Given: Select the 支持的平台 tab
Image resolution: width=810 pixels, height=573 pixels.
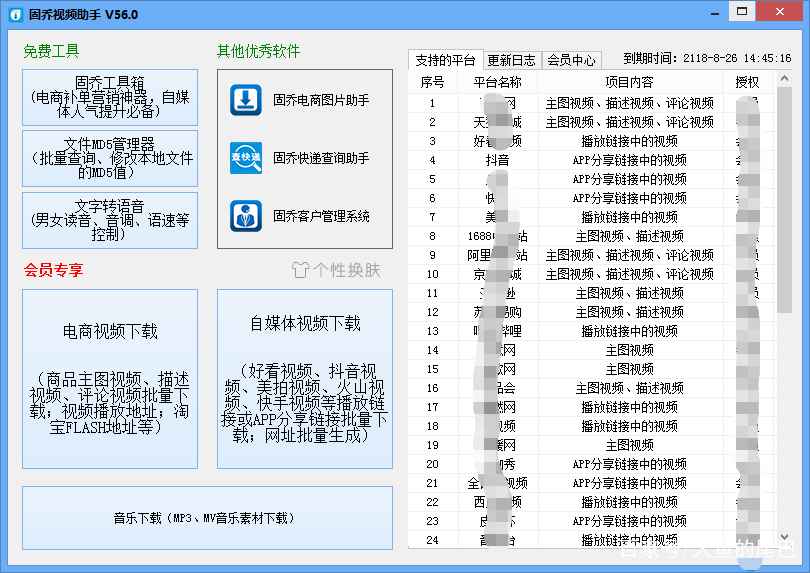Looking at the screenshot, I should pyautogui.click(x=446, y=60).
